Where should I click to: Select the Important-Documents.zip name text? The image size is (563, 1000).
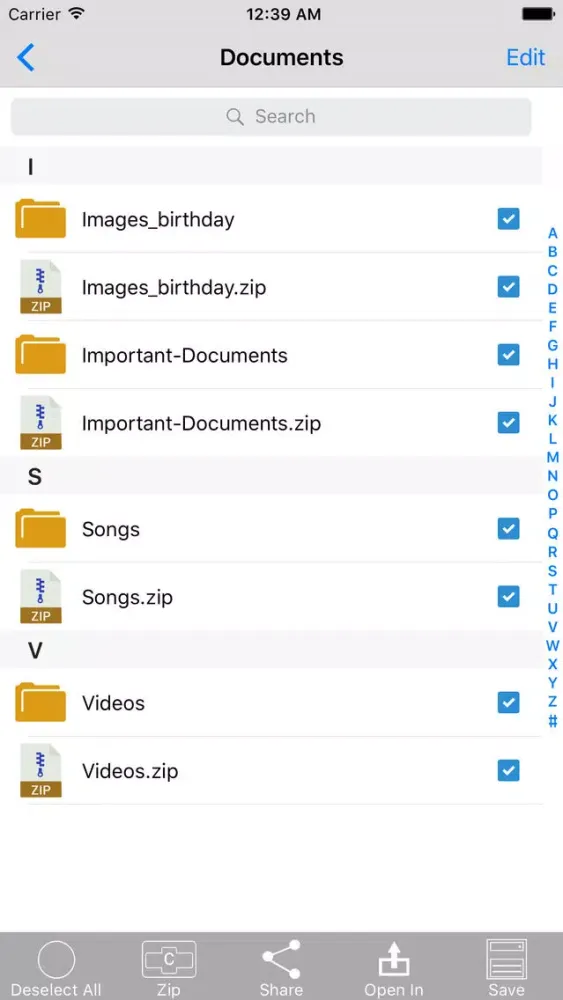tap(201, 423)
